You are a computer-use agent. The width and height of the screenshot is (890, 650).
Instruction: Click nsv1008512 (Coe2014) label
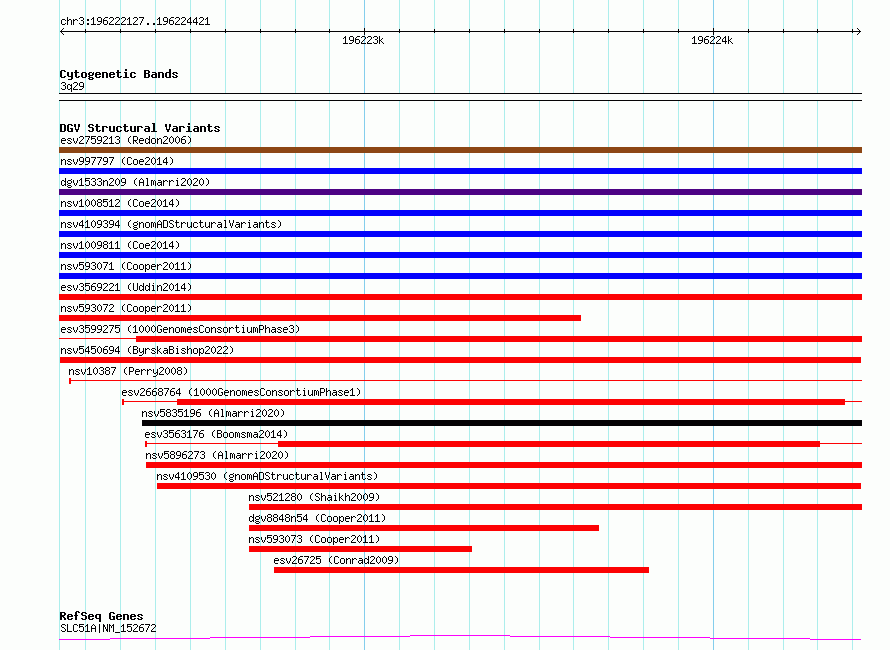[x=120, y=203]
